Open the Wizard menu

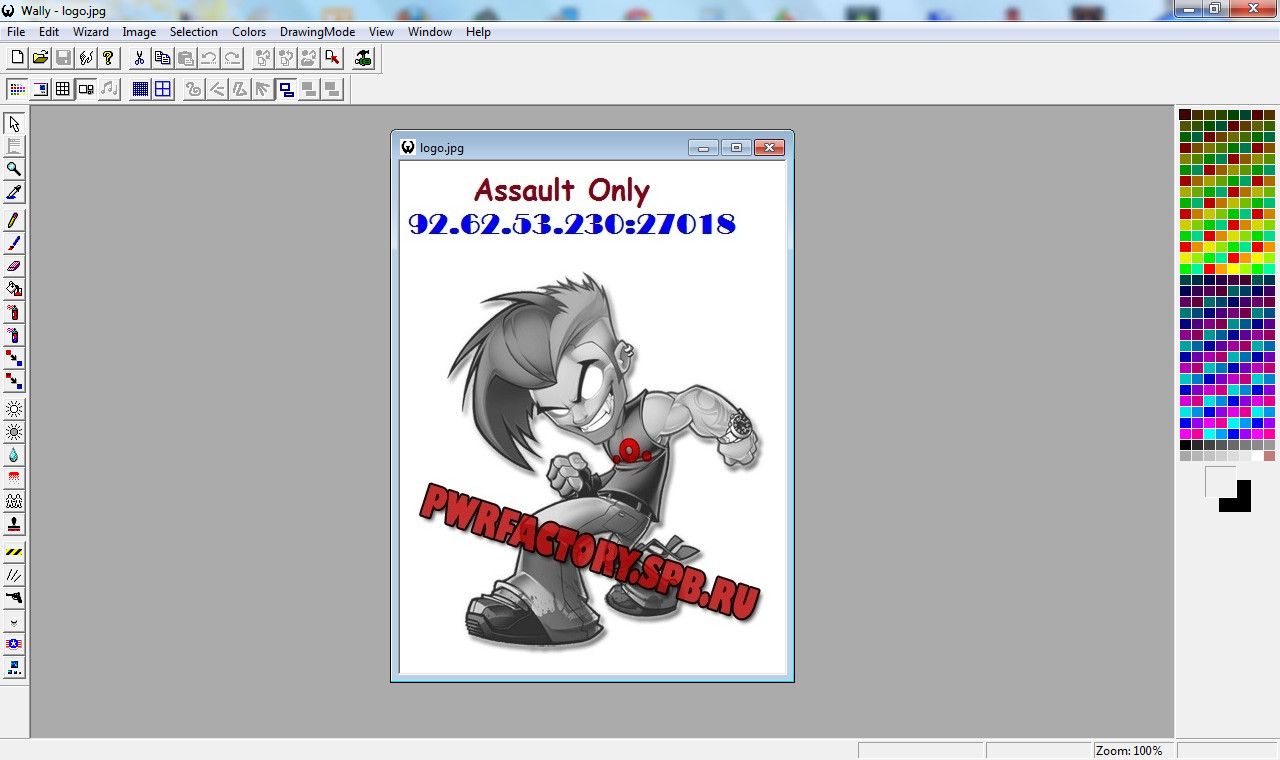tap(91, 32)
